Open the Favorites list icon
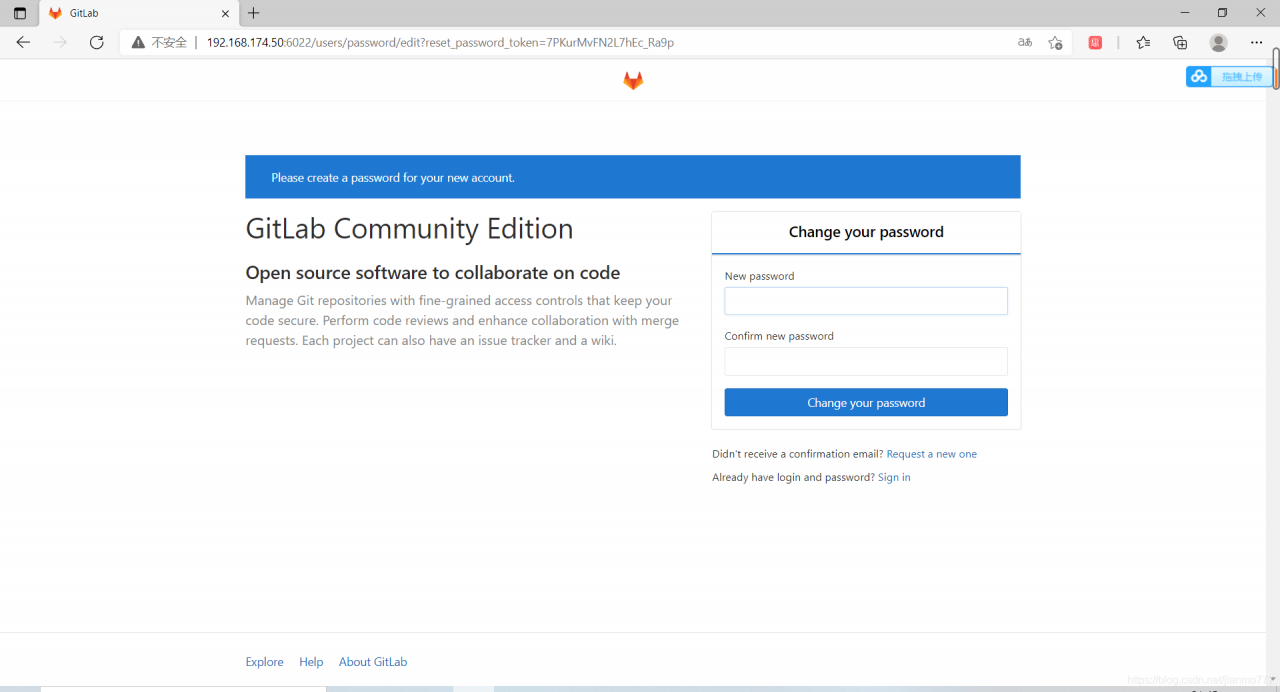 pyautogui.click(x=1143, y=43)
